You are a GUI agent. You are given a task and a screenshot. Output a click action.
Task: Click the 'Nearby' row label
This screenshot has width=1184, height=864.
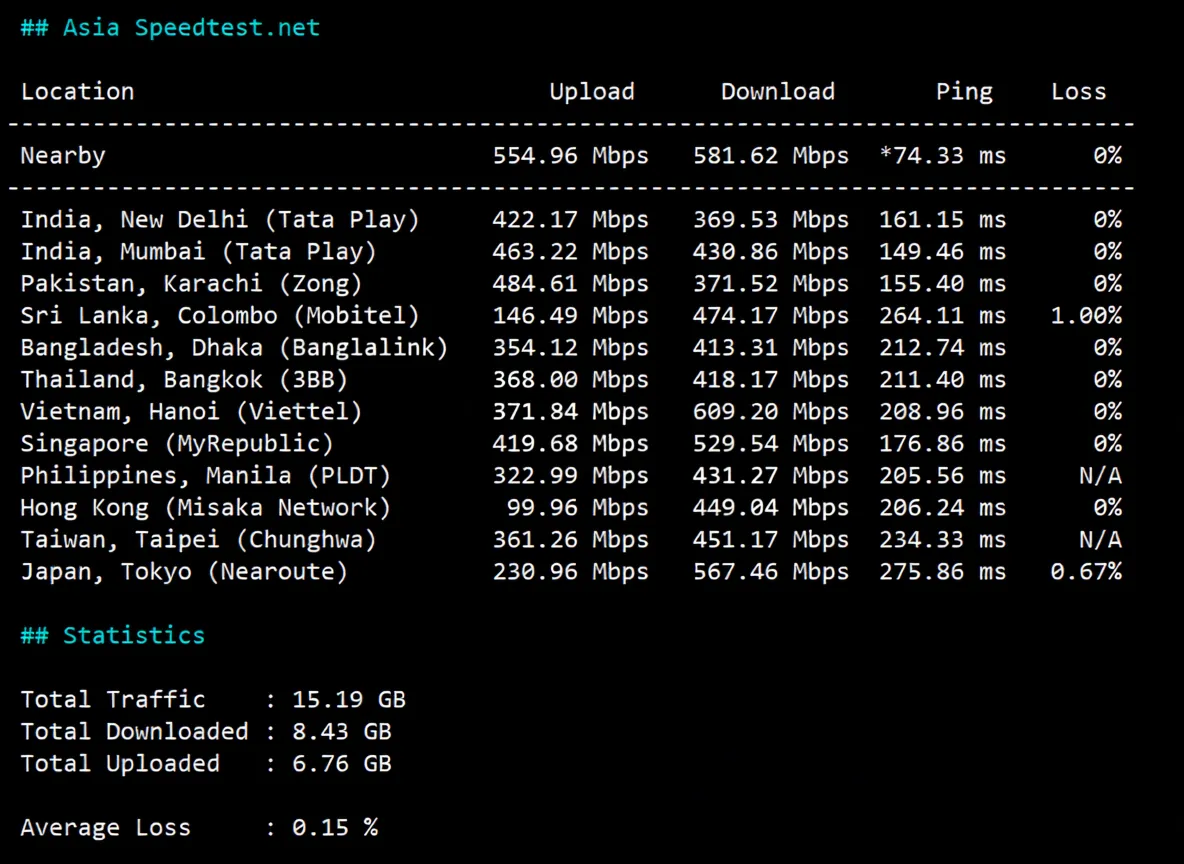coord(63,156)
